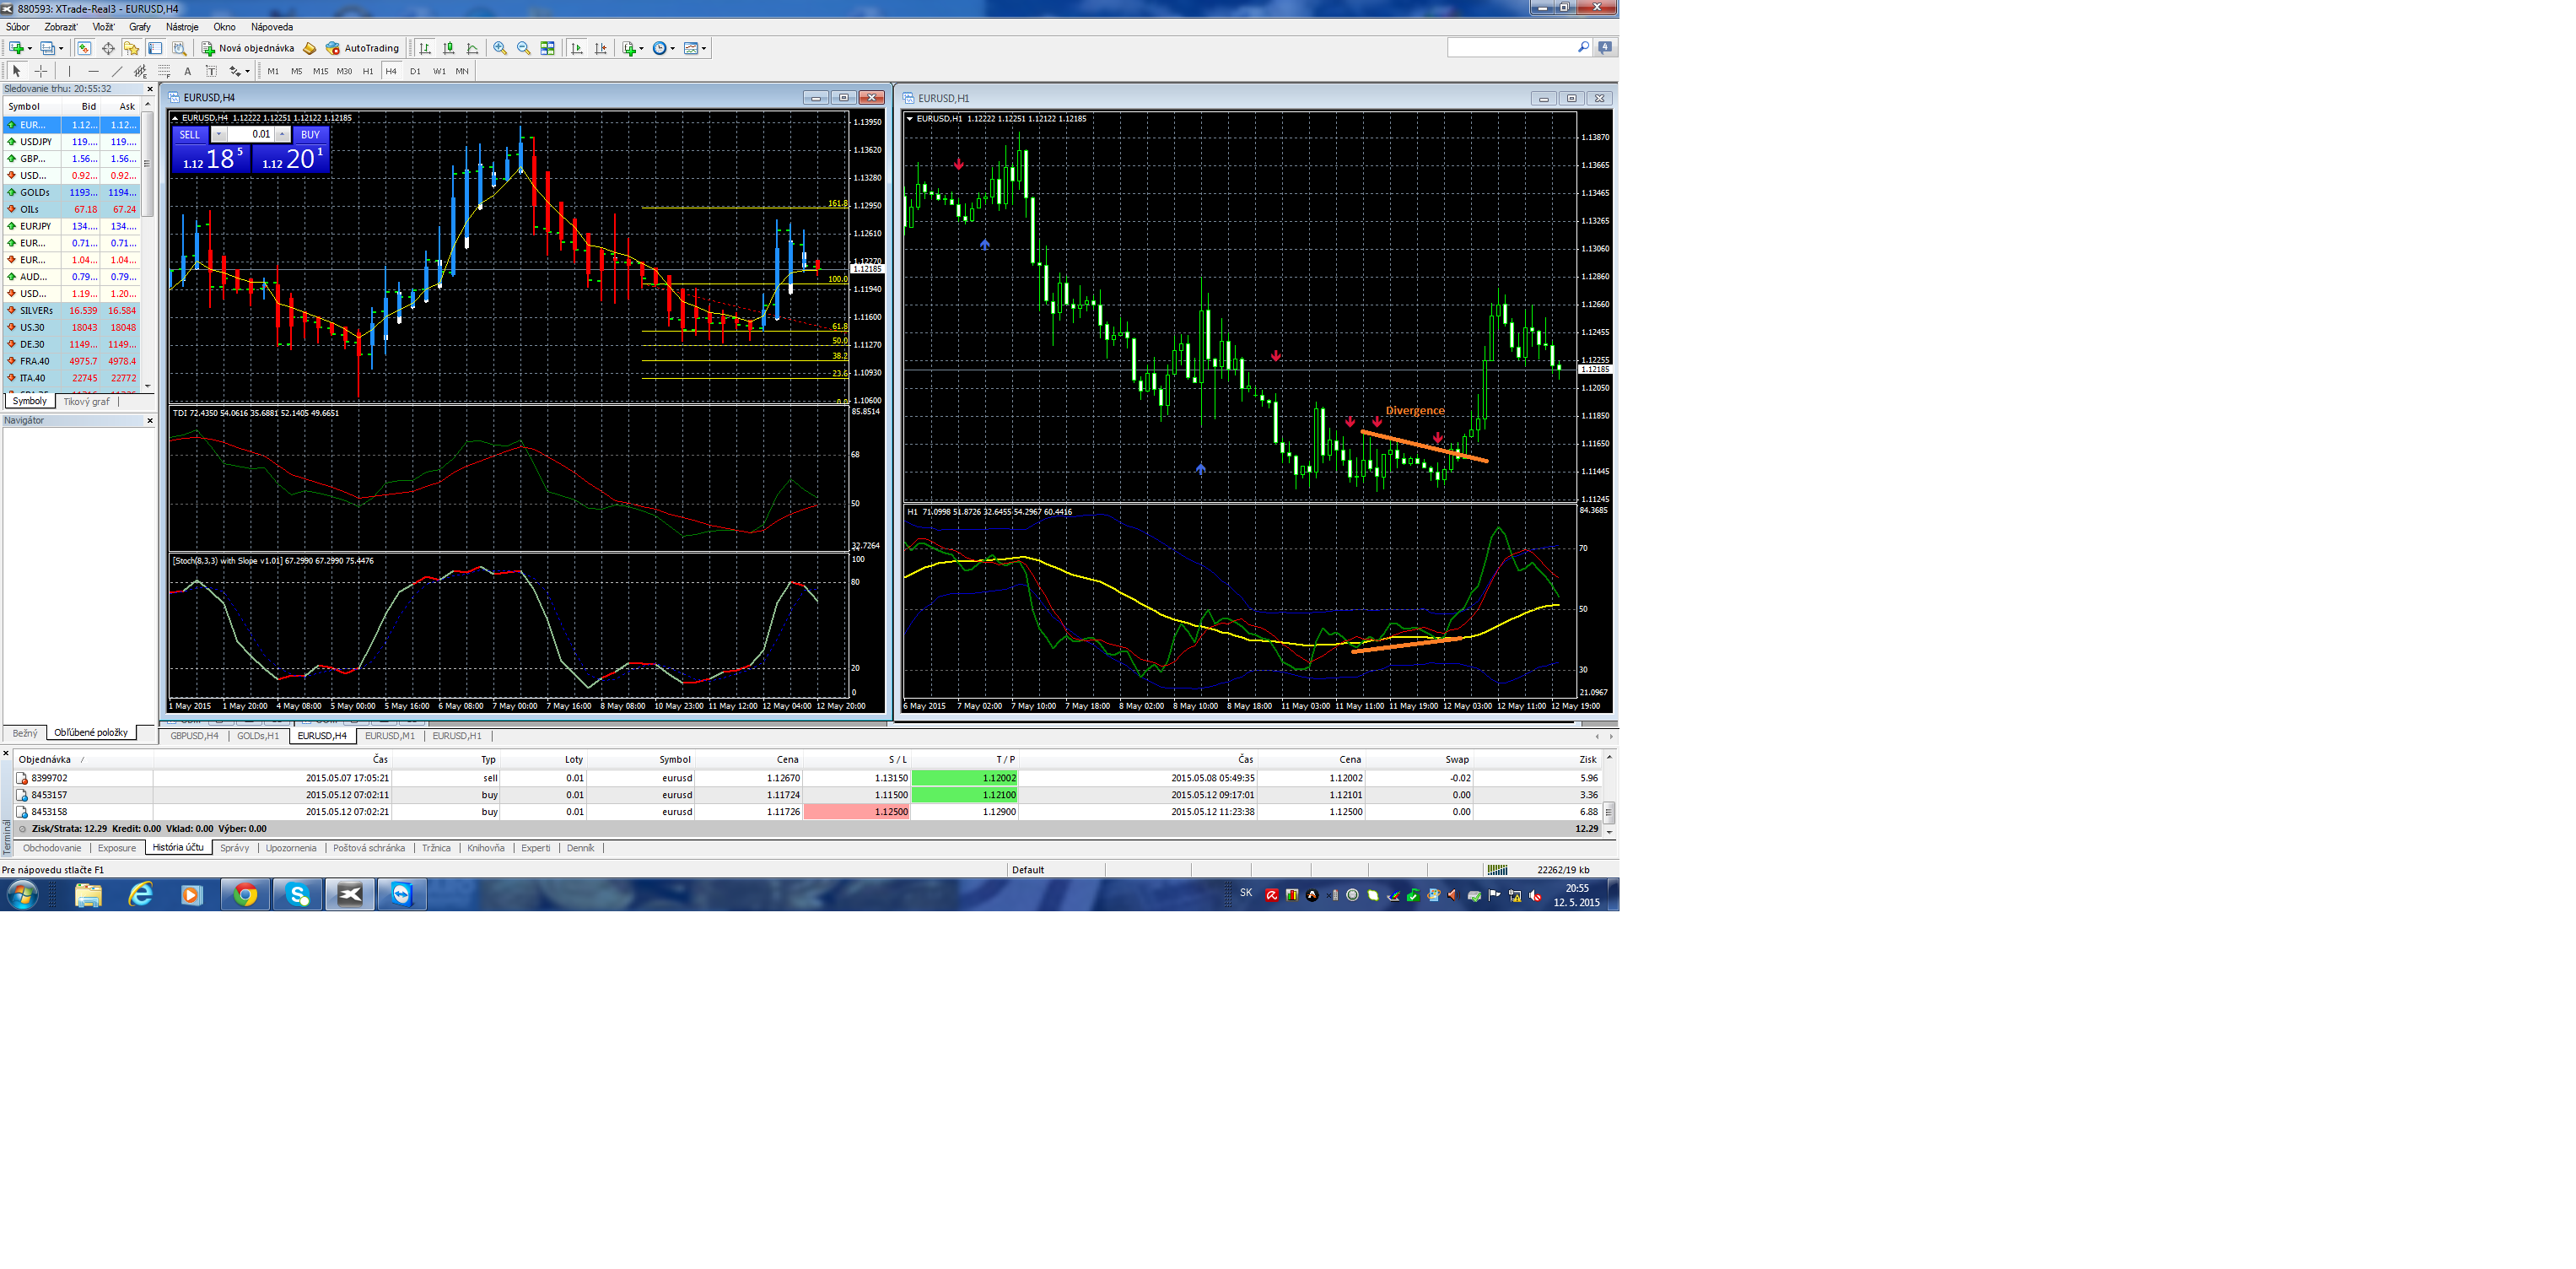2576x1269 pixels.
Task: Switch chart timeframe to D1
Action: point(415,71)
